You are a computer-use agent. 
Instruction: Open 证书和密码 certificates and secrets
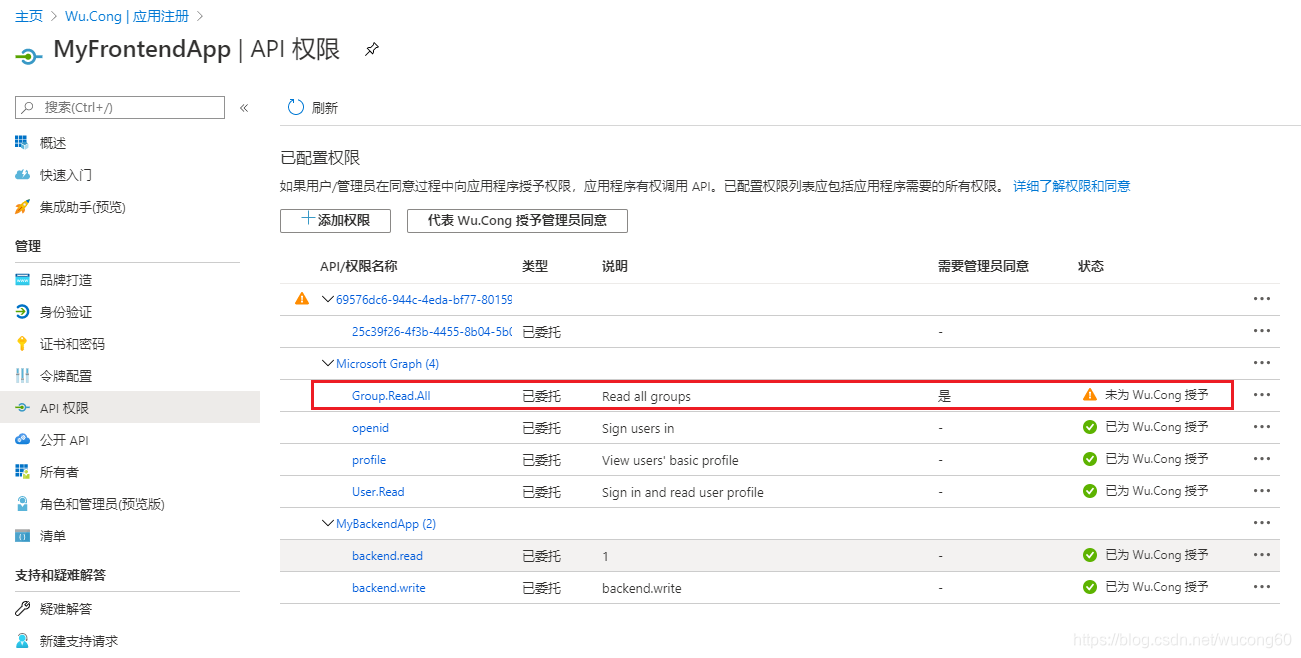[x=72, y=344]
